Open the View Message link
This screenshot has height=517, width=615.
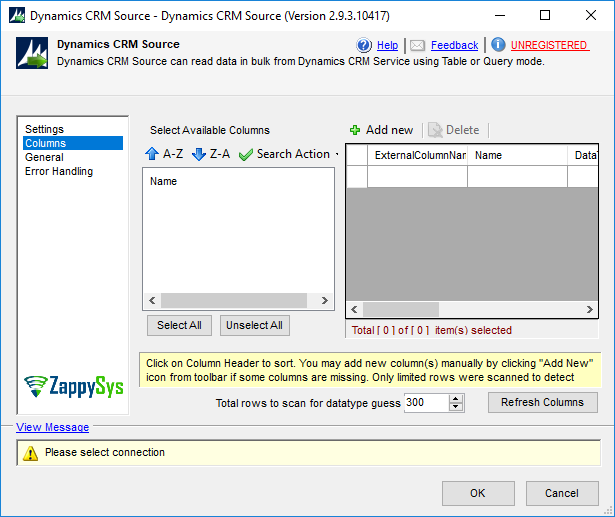53,427
